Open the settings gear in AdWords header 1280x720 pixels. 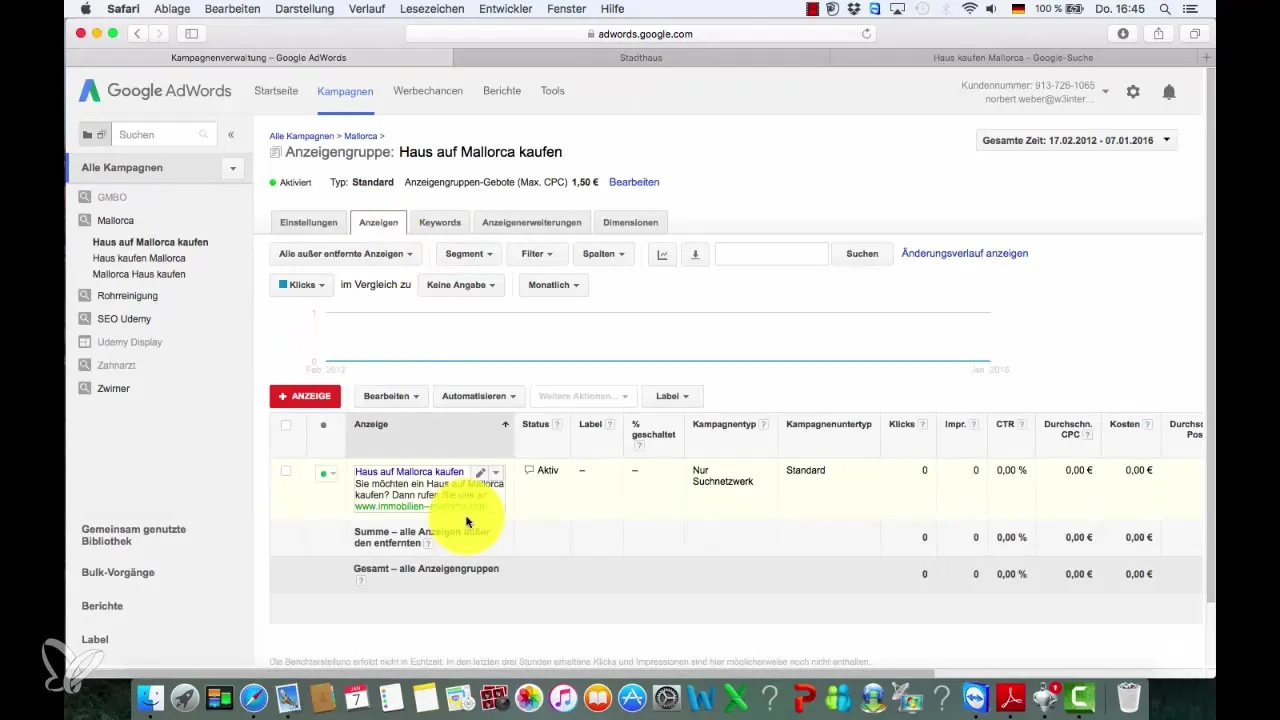click(1133, 91)
